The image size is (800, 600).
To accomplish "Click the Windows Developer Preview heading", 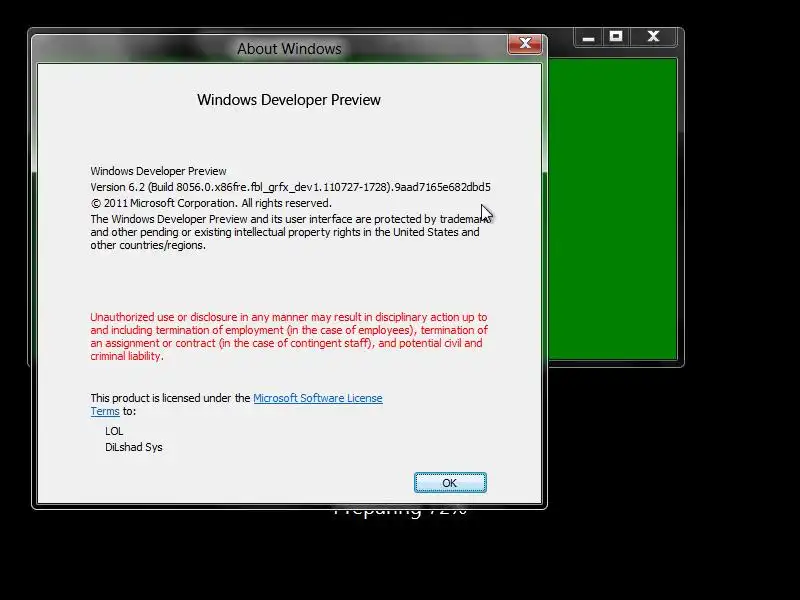I will click(x=289, y=99).
